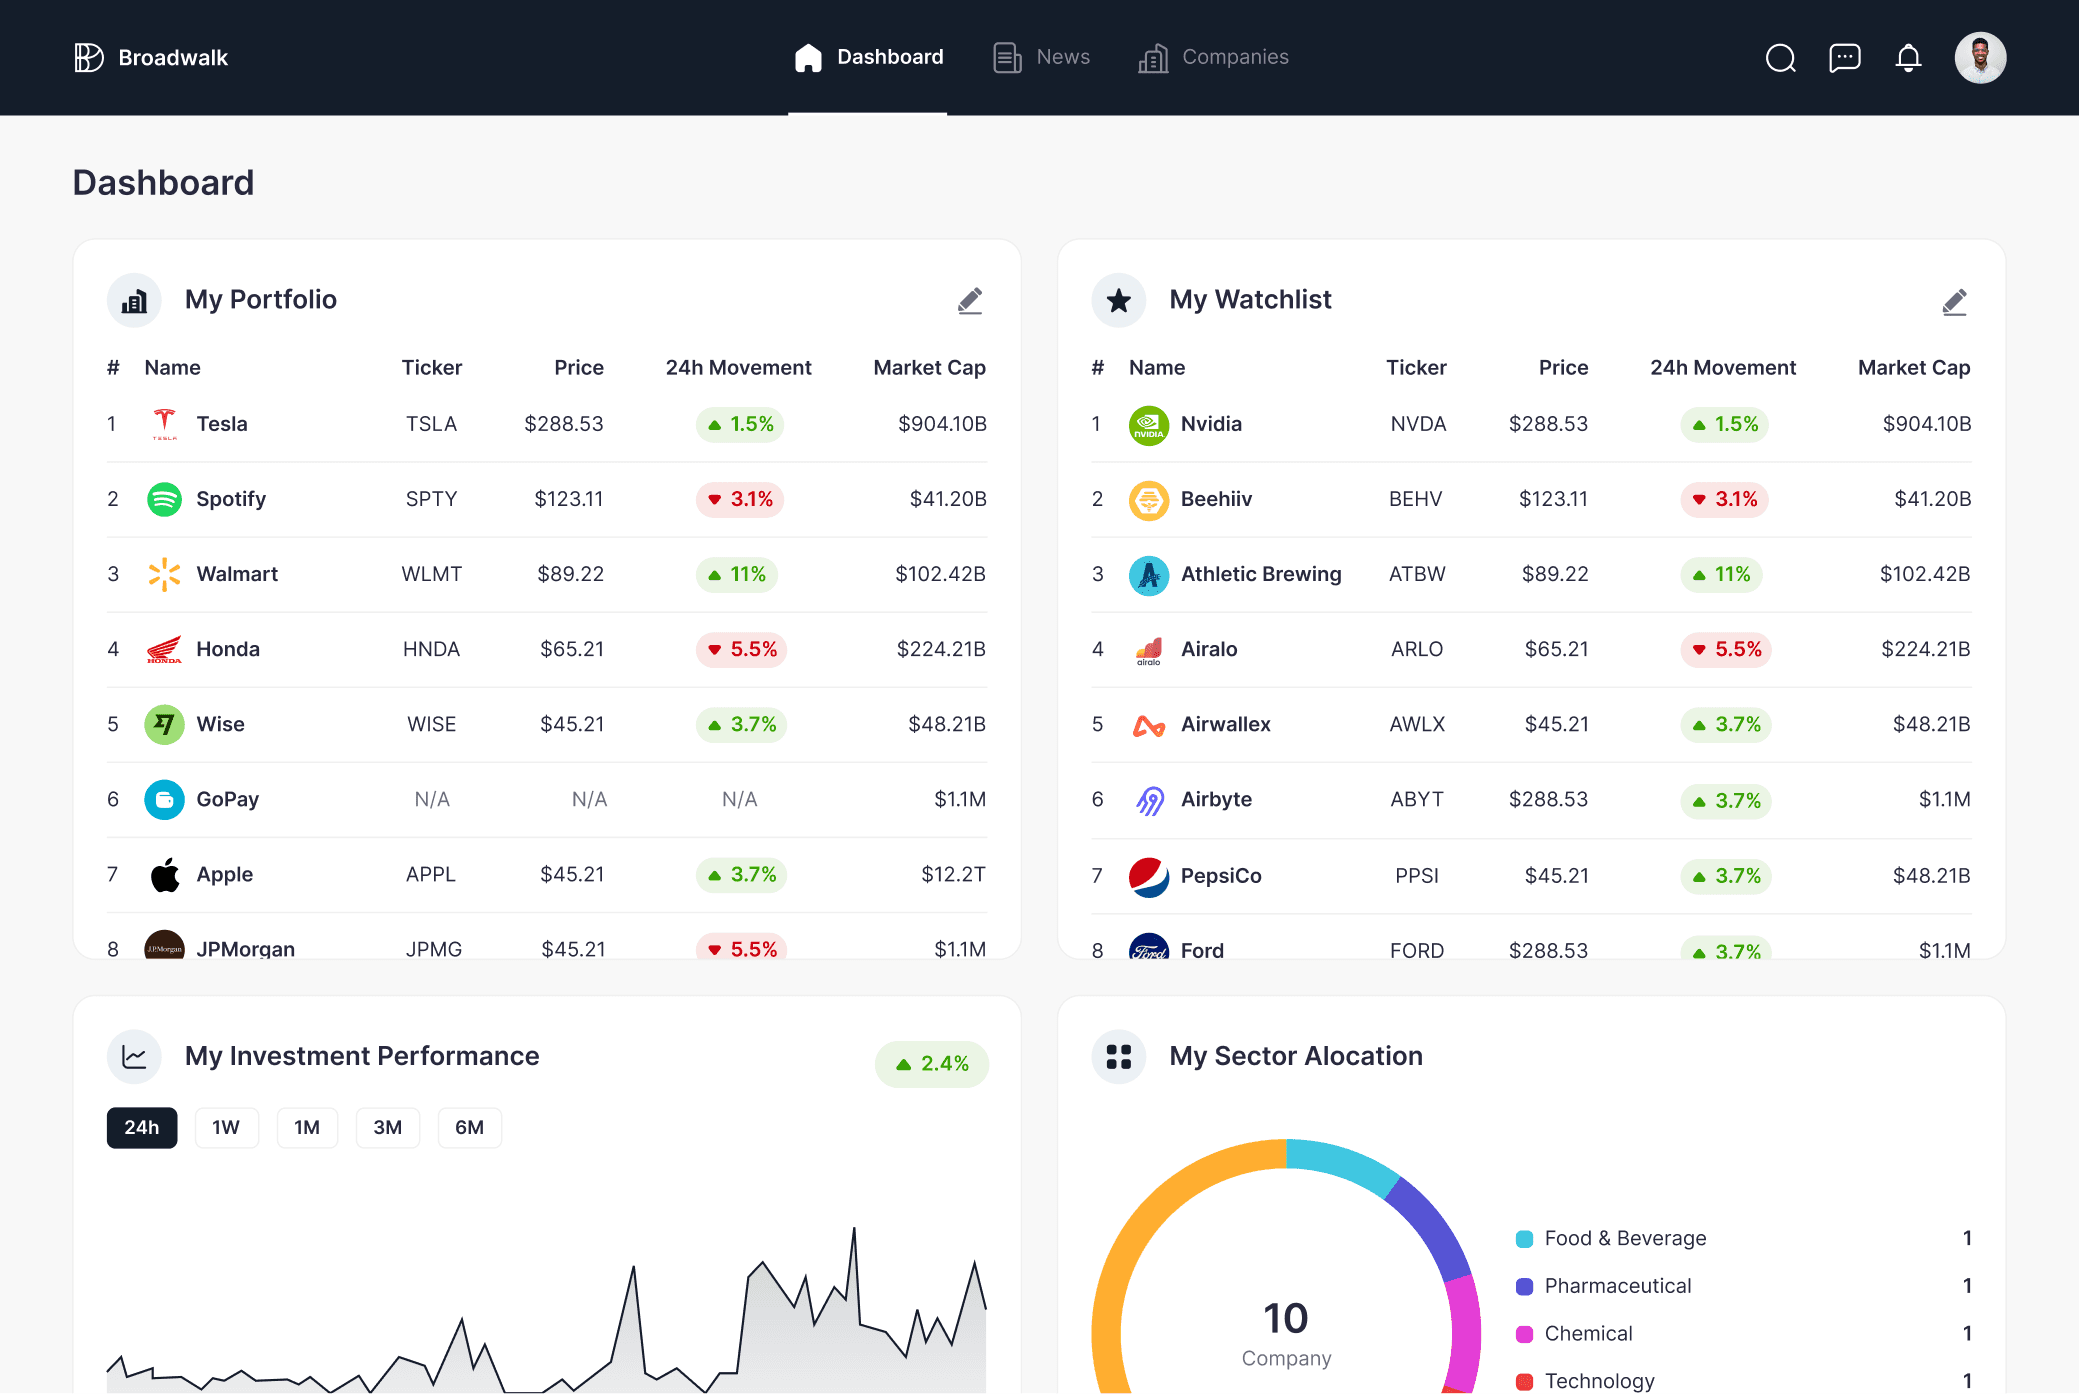The image size is (2079, 1394).
Task: Open the Nvidia company name
Action: point(1211,424)
